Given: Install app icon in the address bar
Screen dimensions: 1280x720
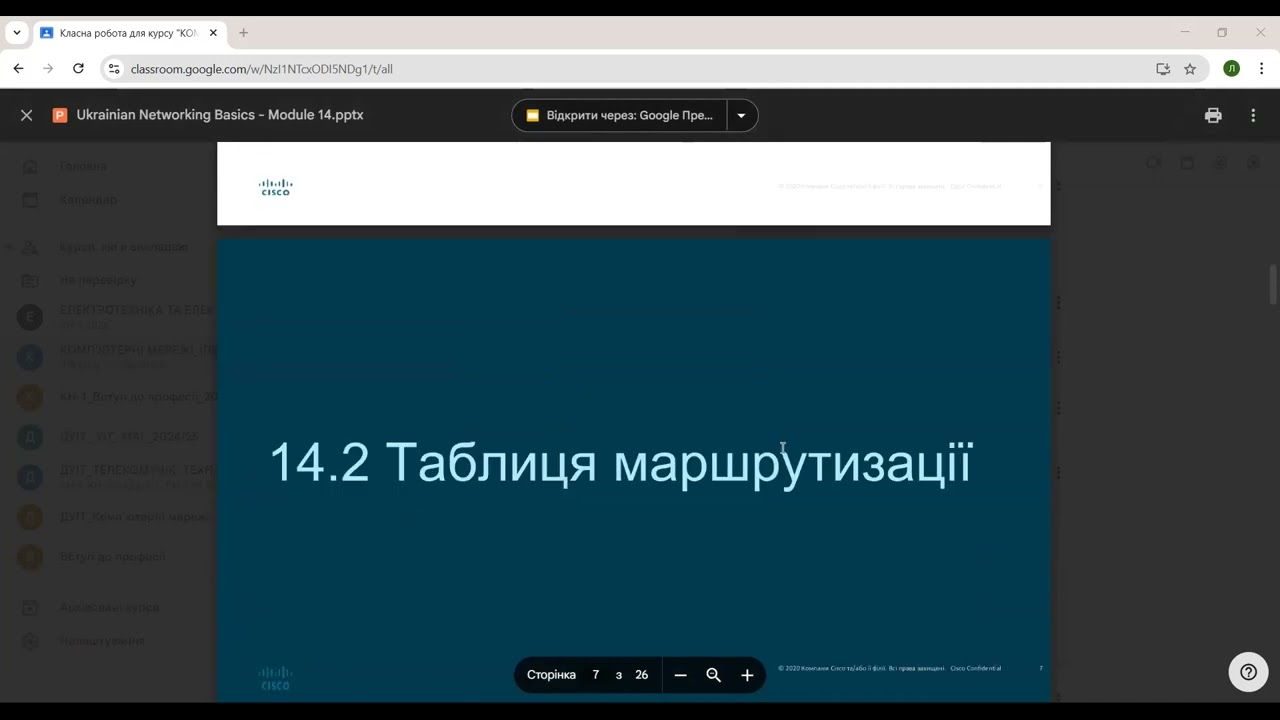Looking at the screenshot, I should (1163, 69).
